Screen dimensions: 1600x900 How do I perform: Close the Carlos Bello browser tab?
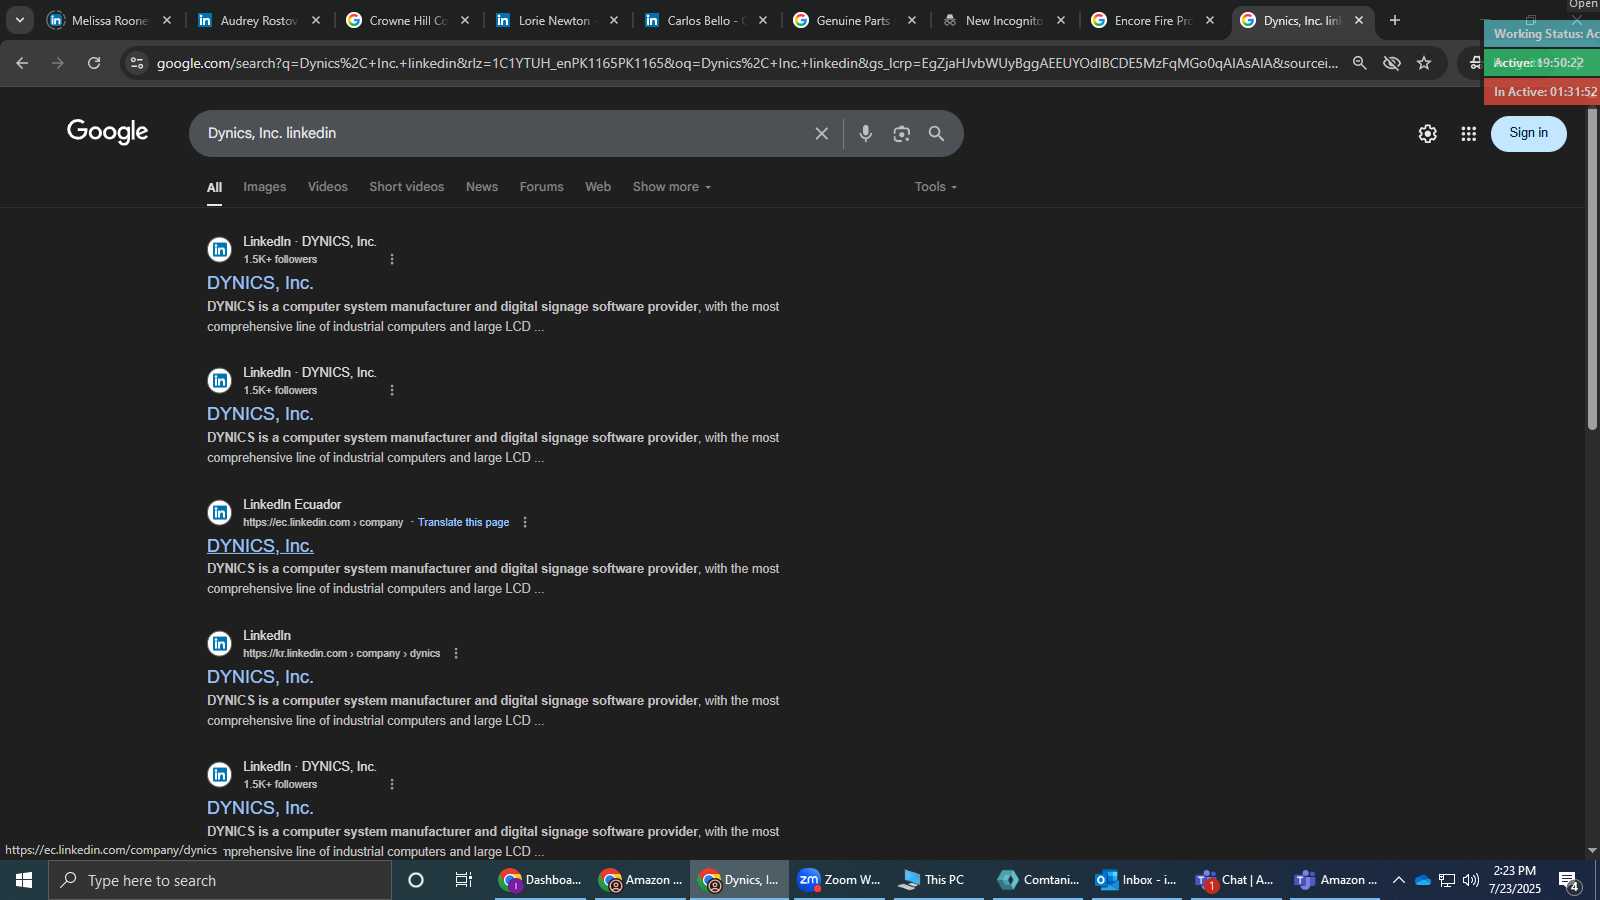(x=763, y=20)
